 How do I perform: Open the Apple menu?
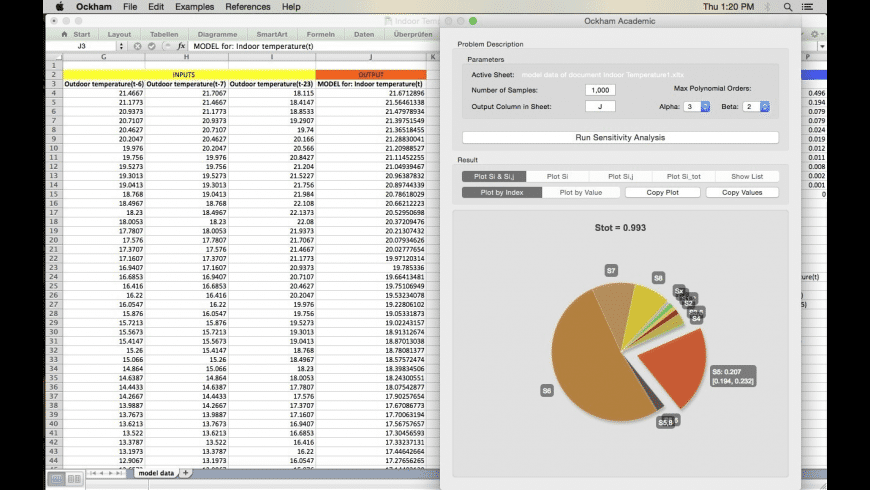59,7
